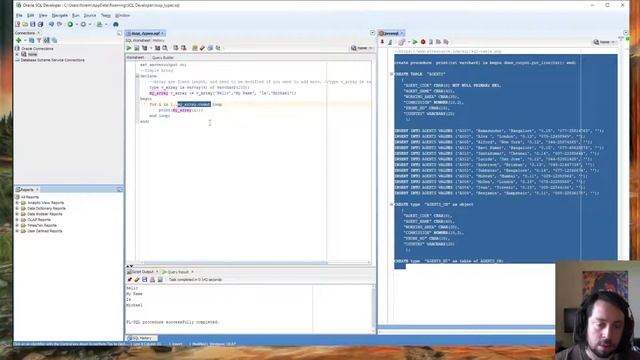Click the red pin icon in Script Output
Screen dimensions: 640x360
click(x=129, y=280)
